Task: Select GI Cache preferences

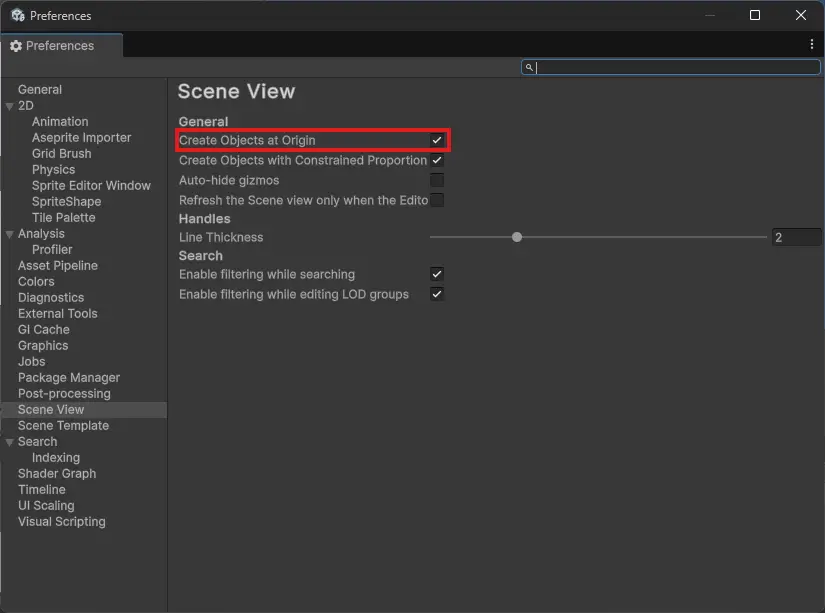Action: coord(44,330)
